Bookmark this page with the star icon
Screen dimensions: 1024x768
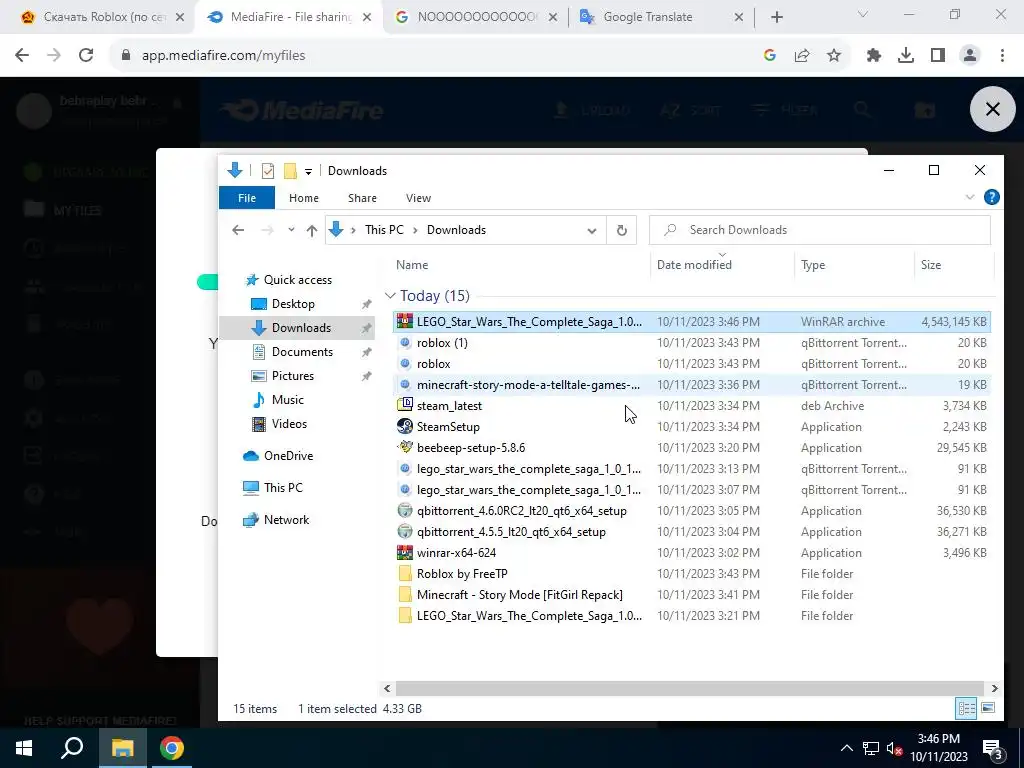834,56
